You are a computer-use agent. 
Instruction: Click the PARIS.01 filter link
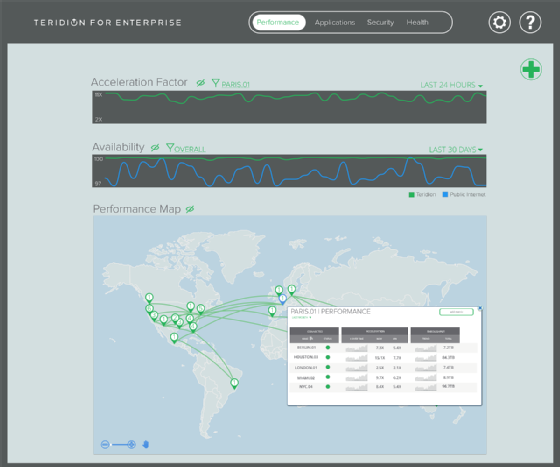(x=235, y=85)
